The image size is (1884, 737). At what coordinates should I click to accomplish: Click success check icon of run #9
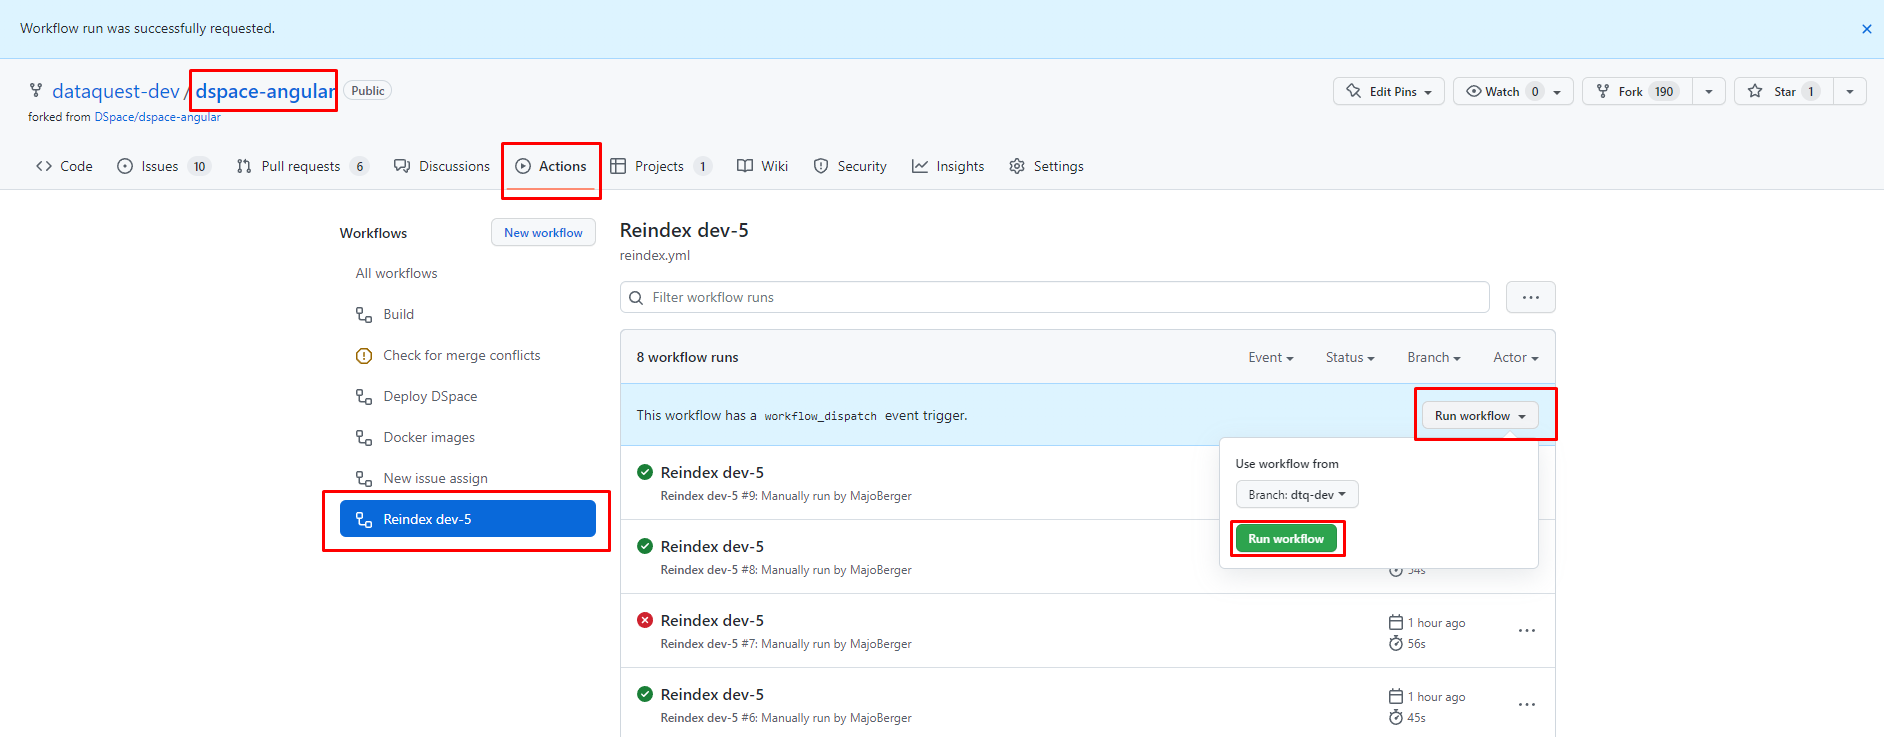tap(645, 472)
